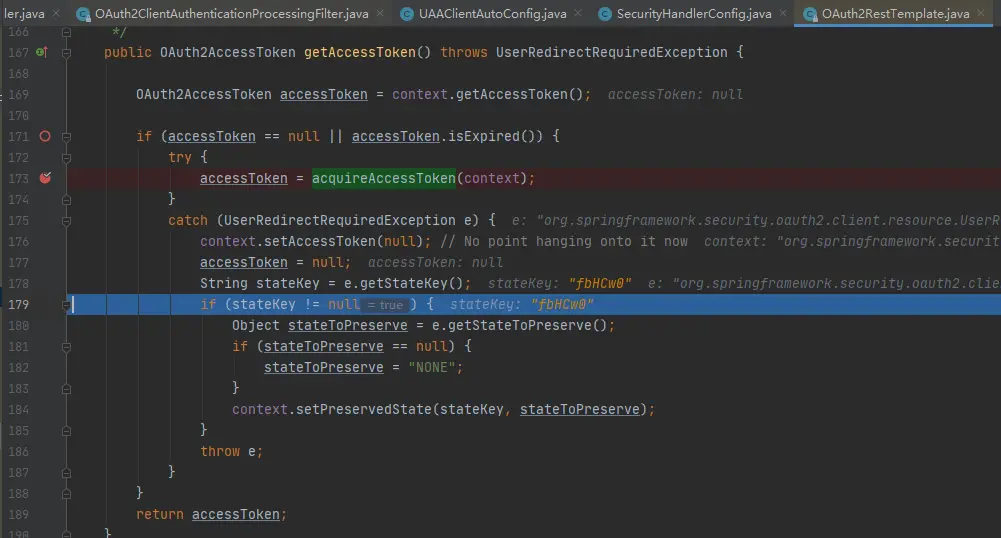Click UserRedirectRequiredException in the throws clause
Viewport: 1001px width, 538px height.
point(612,52)
